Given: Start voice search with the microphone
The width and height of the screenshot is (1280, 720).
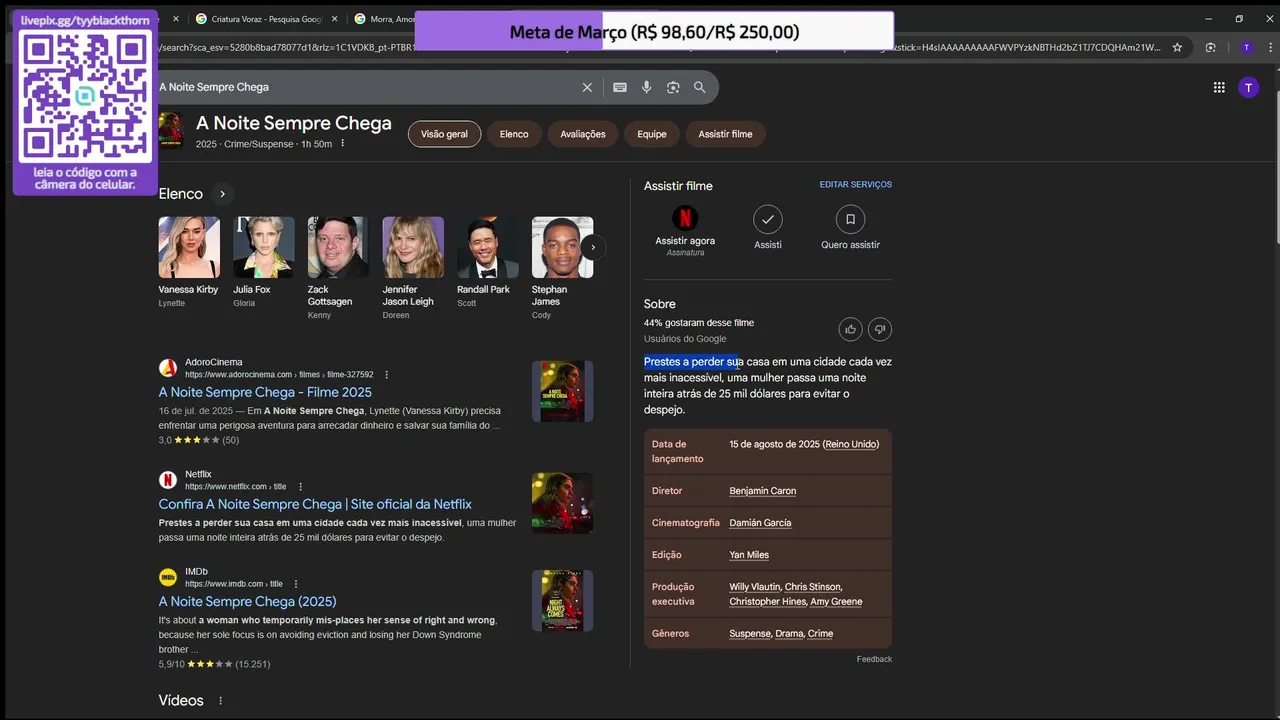Looking at the screenshot, I should click(647, 87).
